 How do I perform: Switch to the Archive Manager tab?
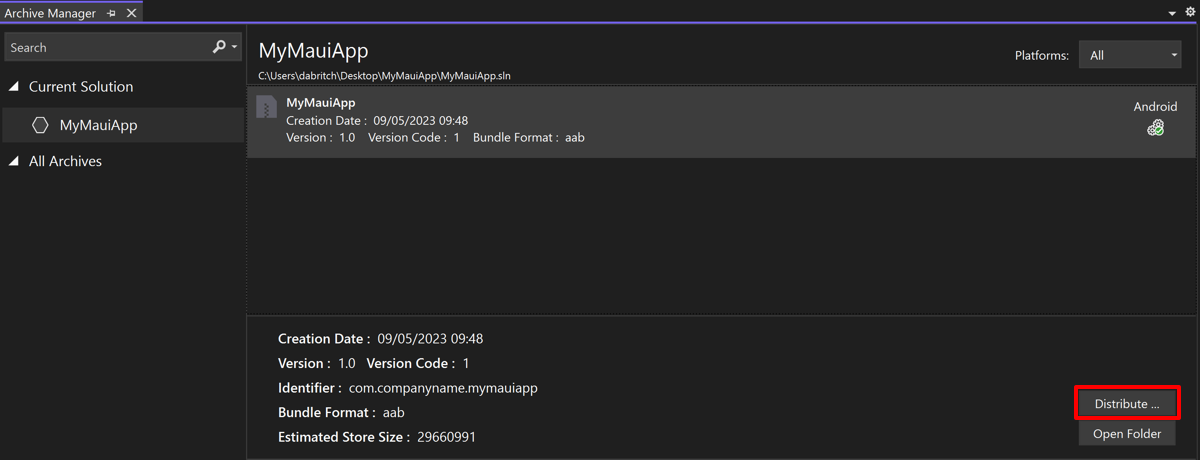[x=50, y=13]
